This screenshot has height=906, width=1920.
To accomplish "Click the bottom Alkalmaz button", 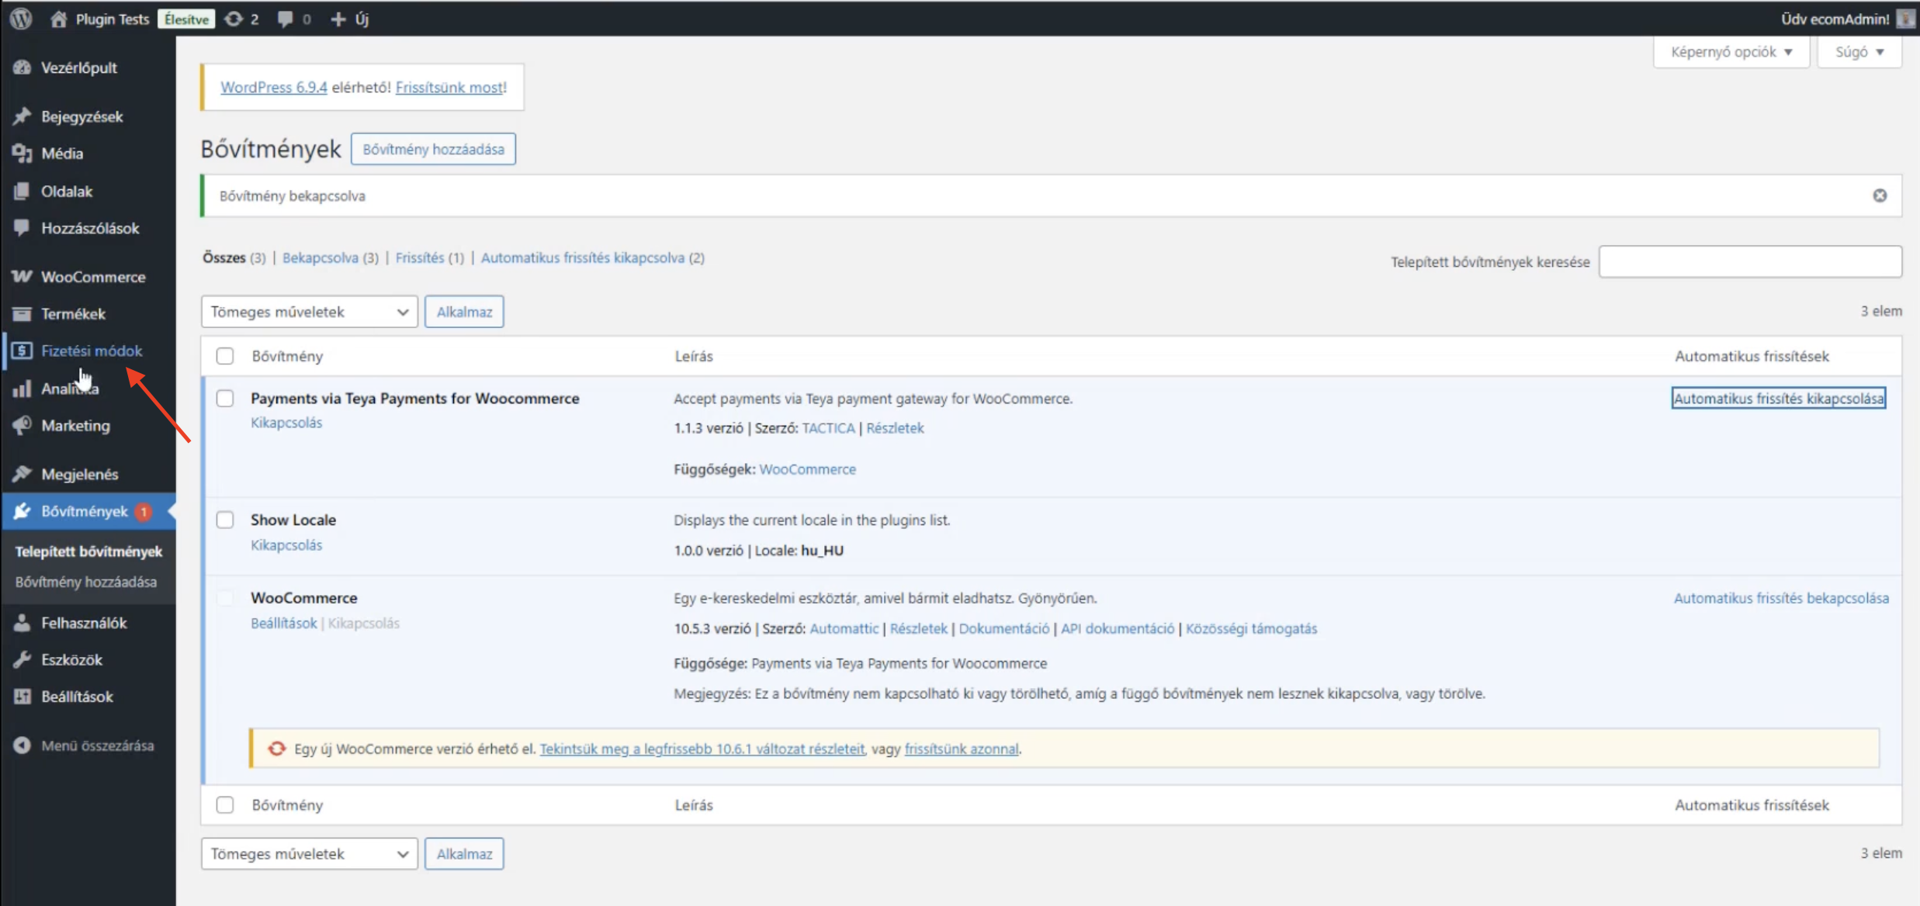I will tap(464, 854).
